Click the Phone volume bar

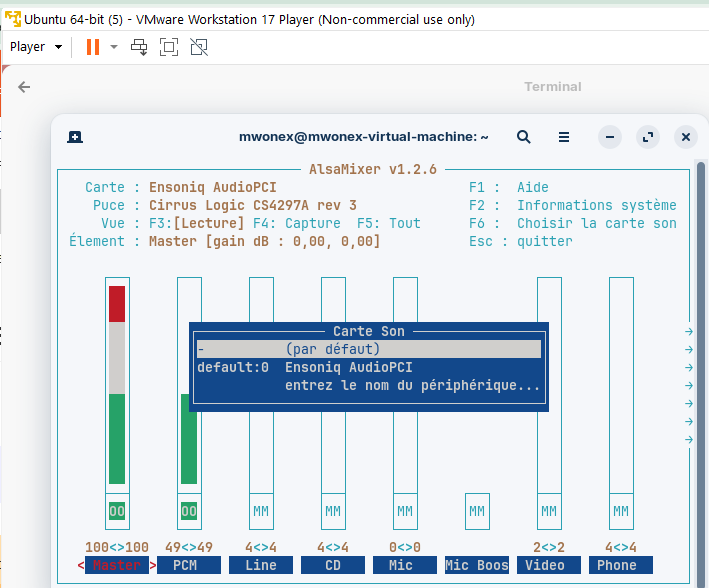tap(621, 385)
